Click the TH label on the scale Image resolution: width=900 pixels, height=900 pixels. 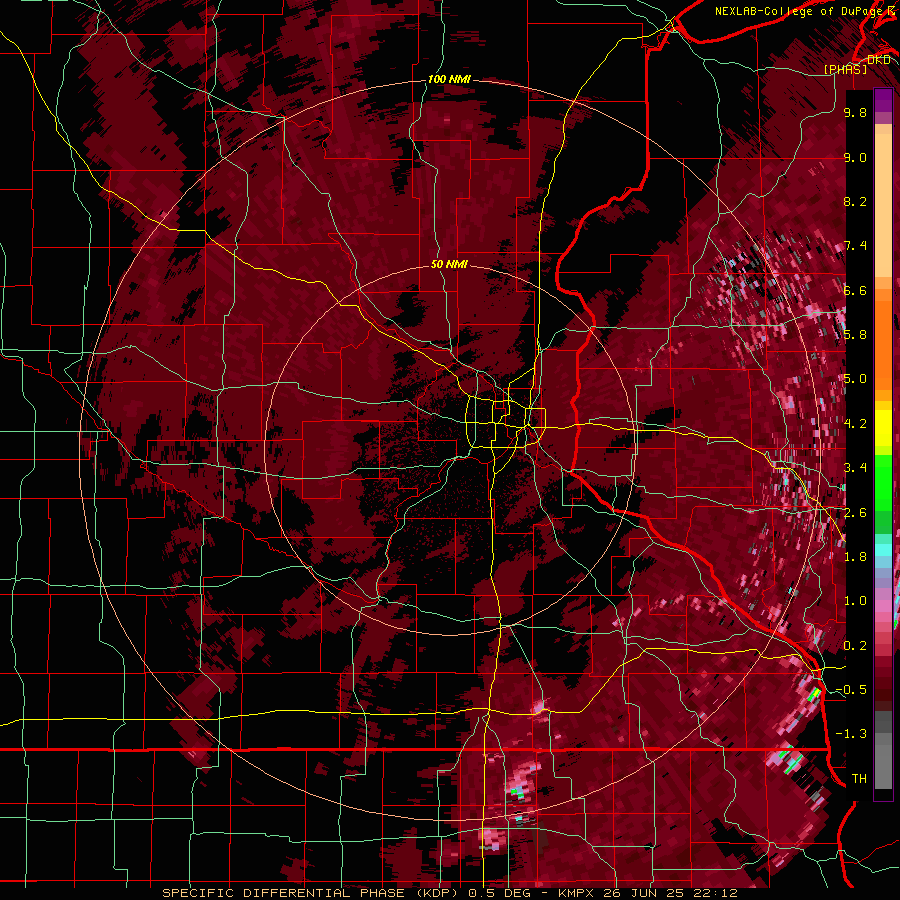(859, 778)
